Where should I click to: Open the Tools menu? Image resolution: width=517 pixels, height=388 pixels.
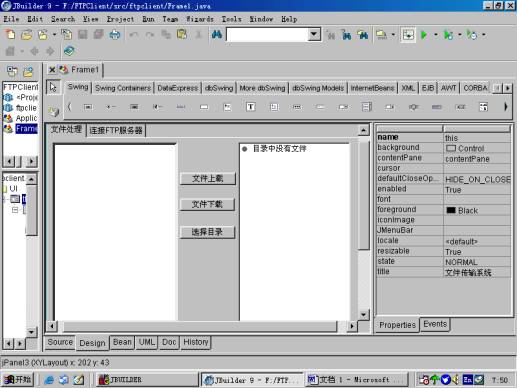click(x=231, y=19)
